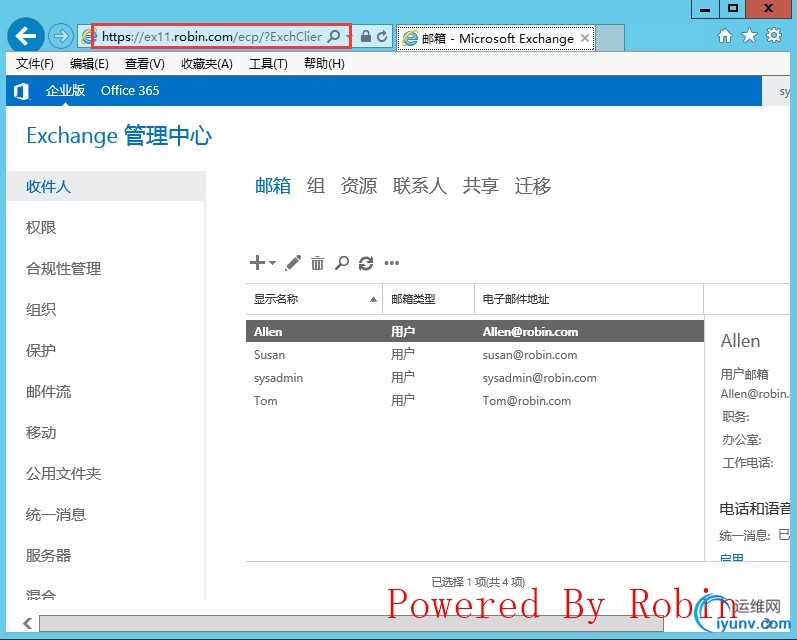Open the More options ellipsis icon
Image resolution: width=797 pixels, height=640 pixels.
click(391, 263)
